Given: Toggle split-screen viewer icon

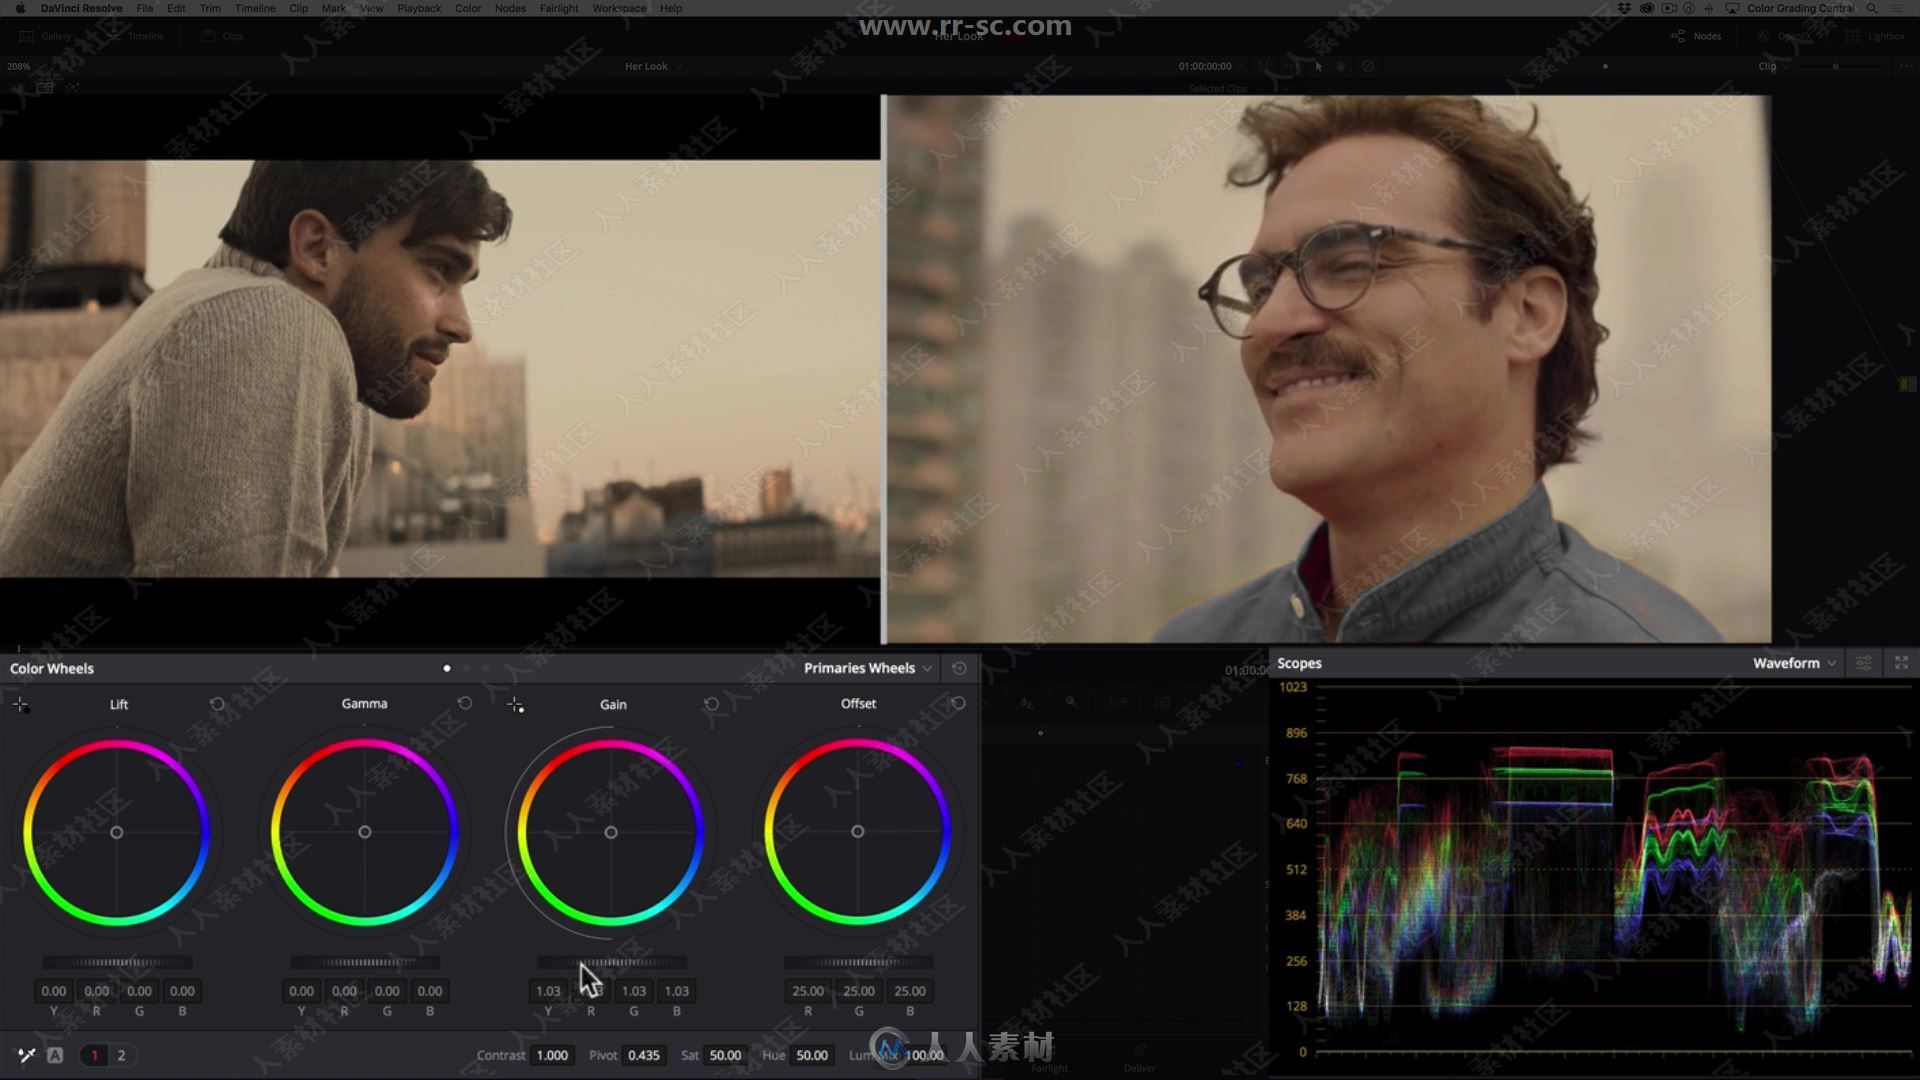Looking at the screenshot, I should point(45,87).
